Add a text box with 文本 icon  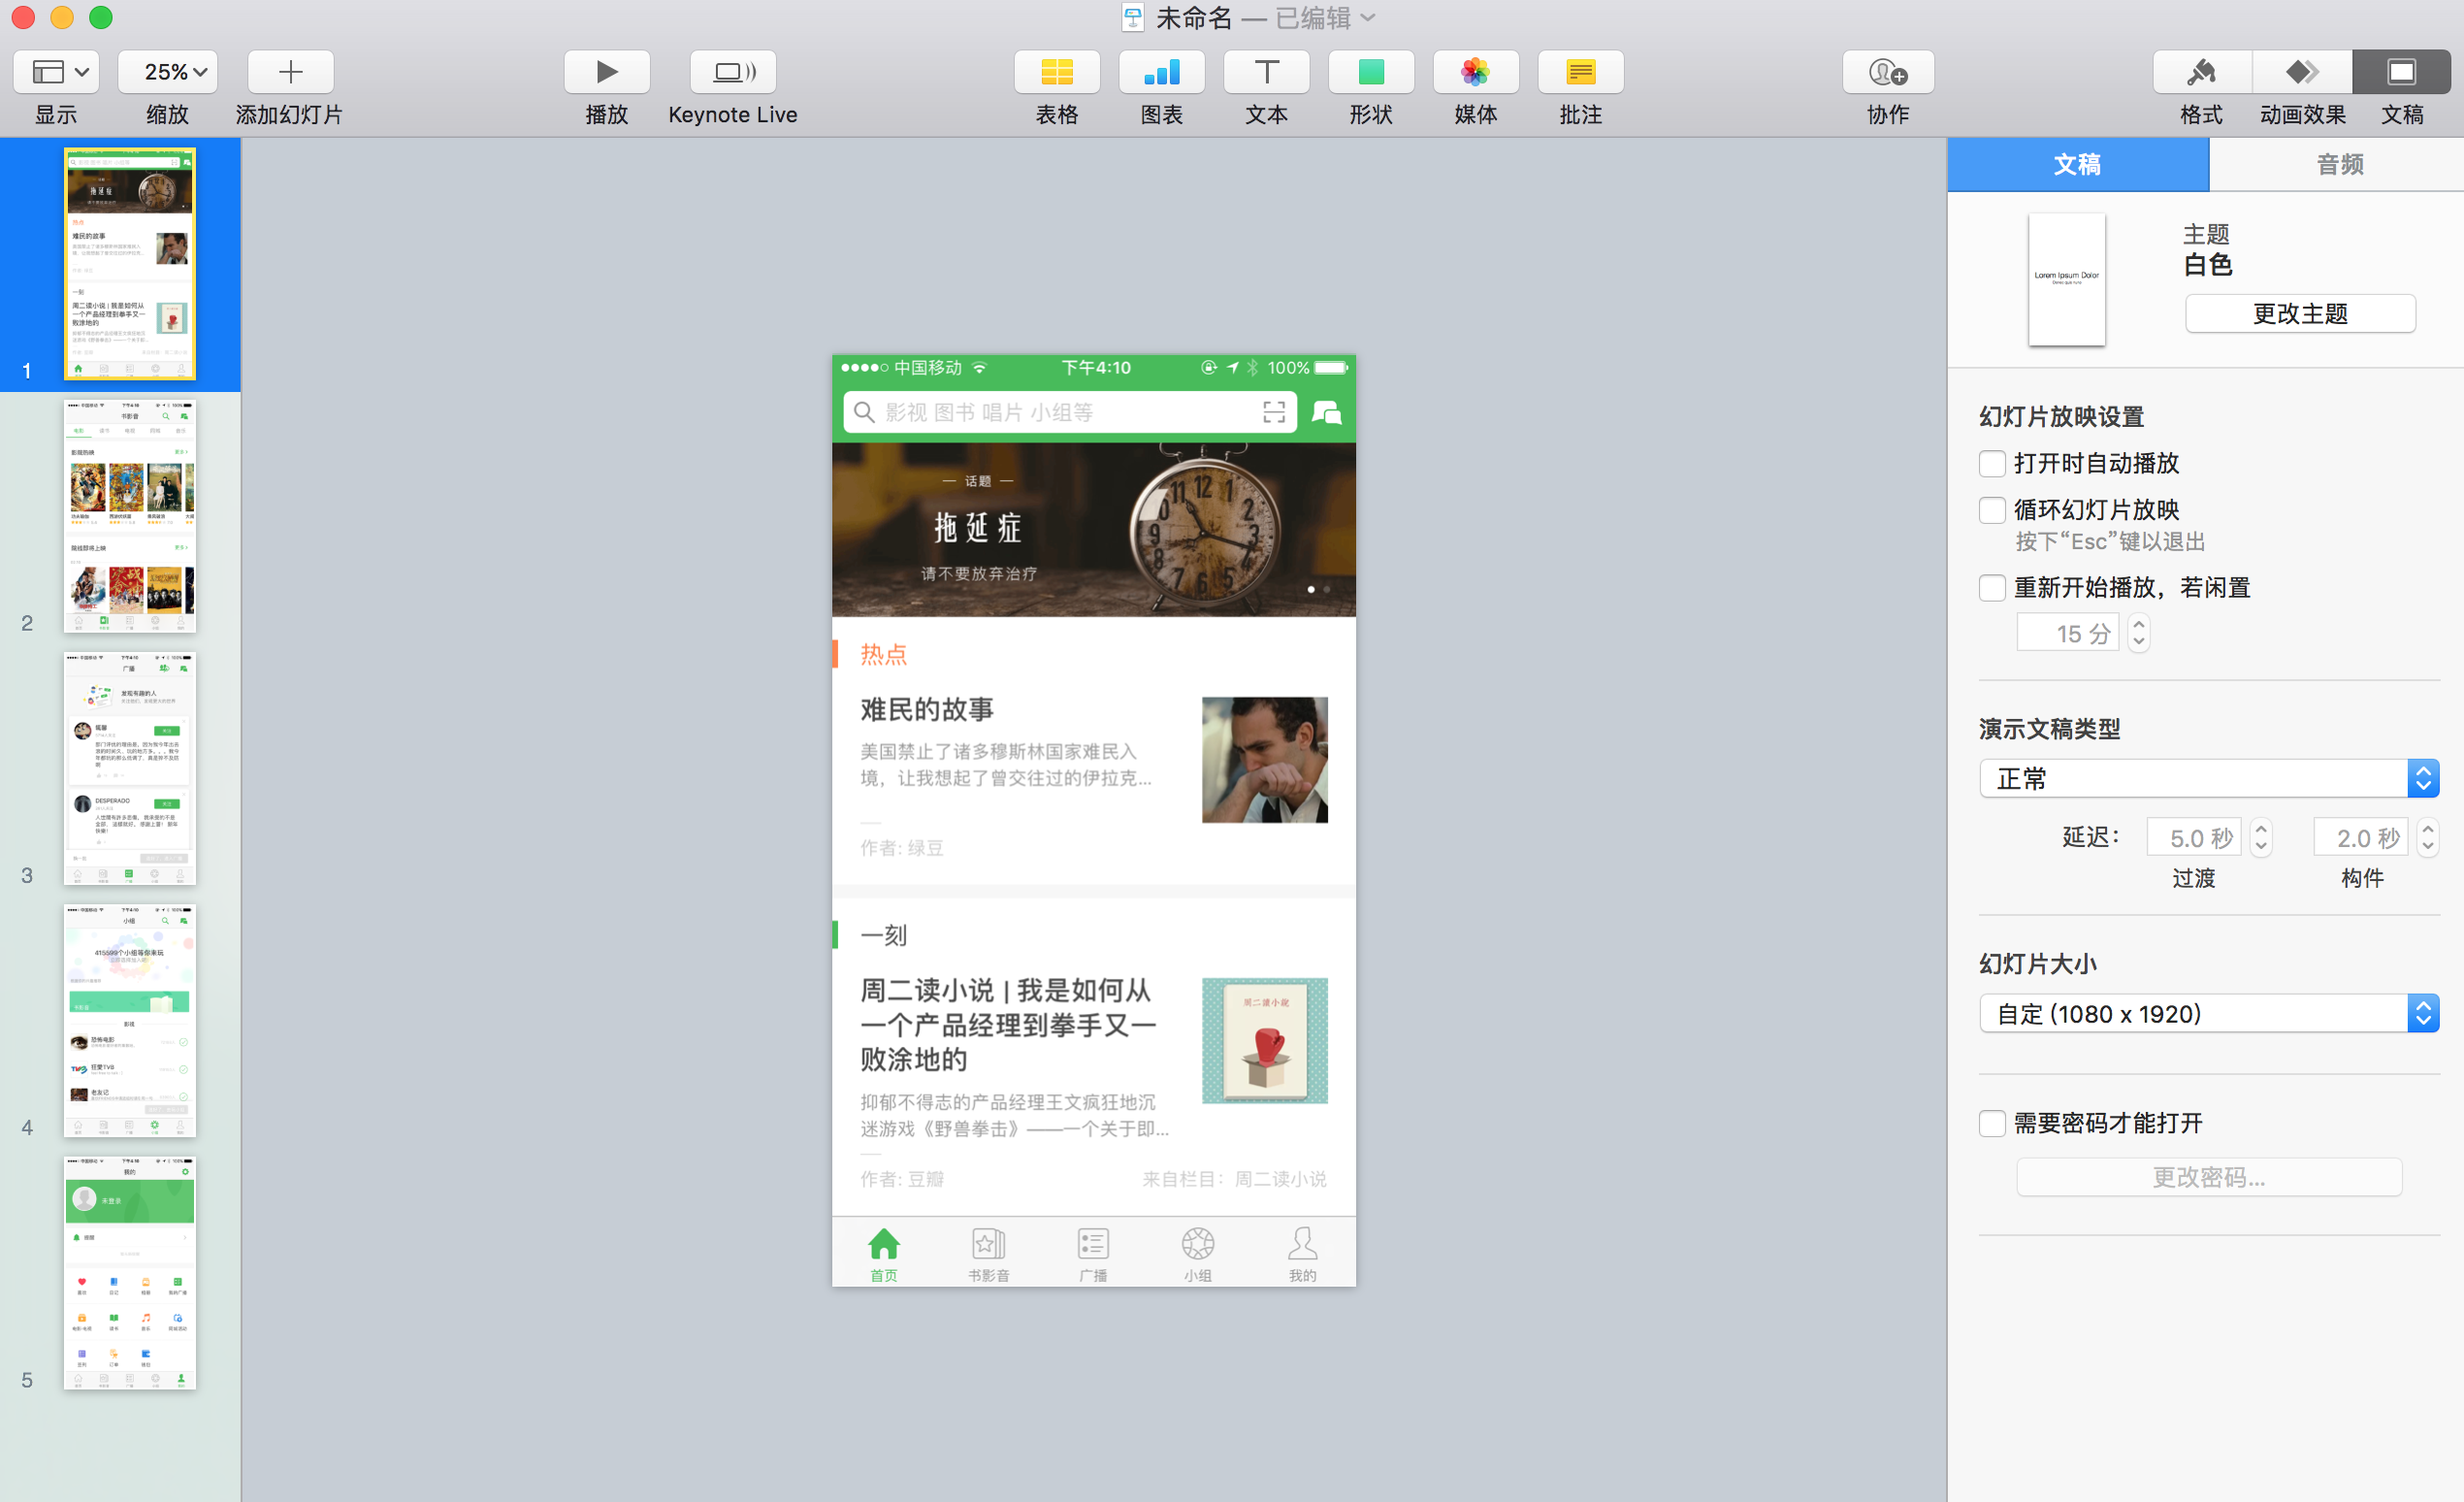point(1266,72)
